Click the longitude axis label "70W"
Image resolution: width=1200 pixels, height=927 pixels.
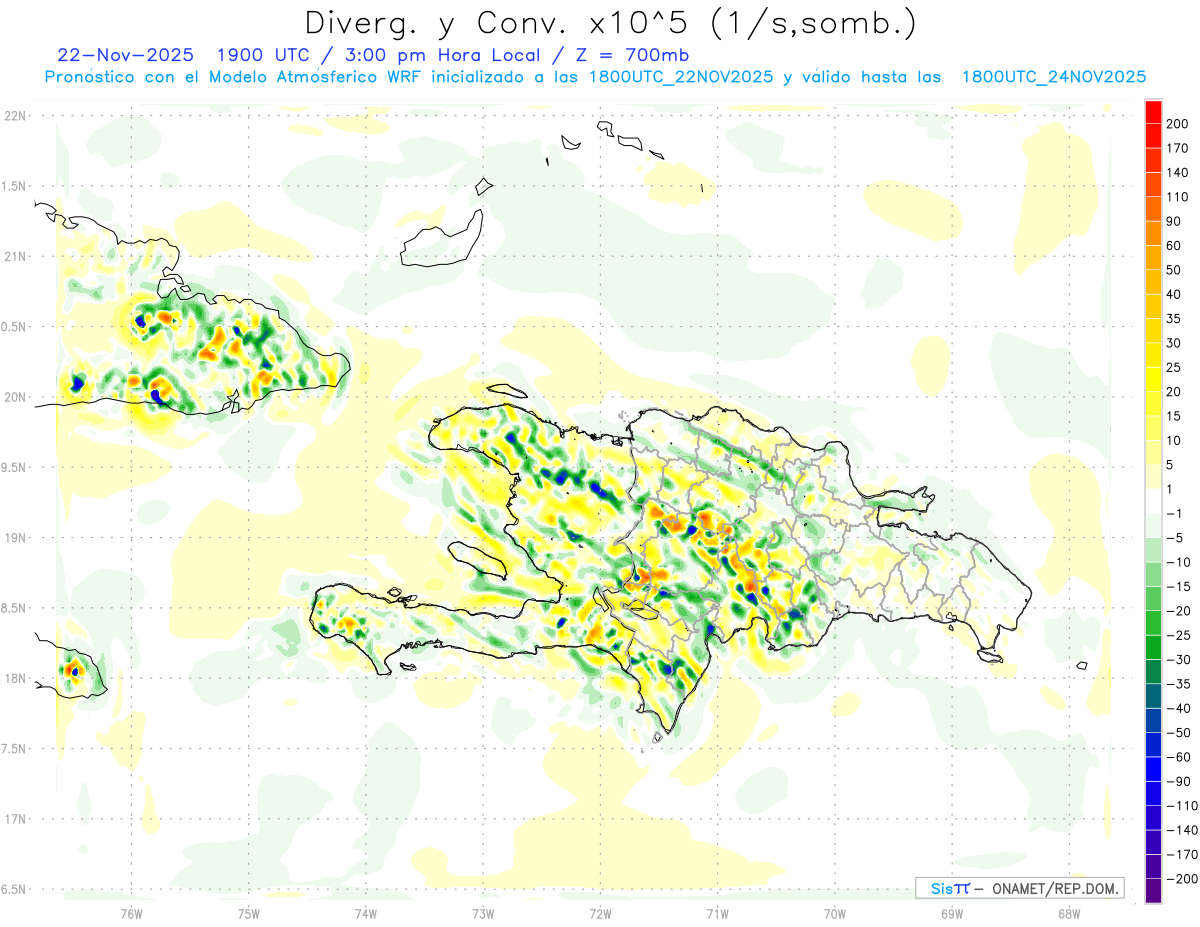point(834,913)
